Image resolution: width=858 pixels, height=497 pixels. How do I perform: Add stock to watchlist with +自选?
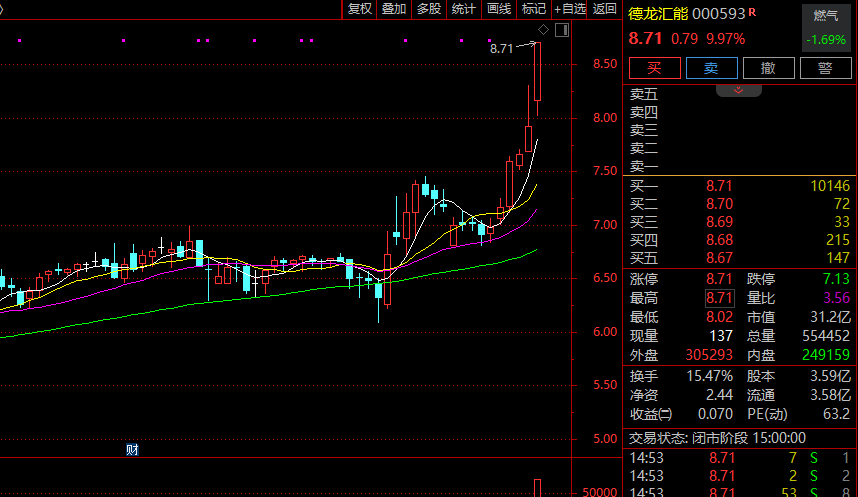pyautogui.click(x=569, y=9)
